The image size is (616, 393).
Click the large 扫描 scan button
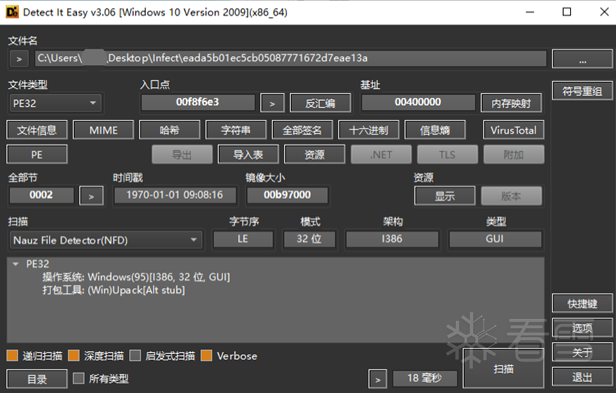(x=504, y=368)
